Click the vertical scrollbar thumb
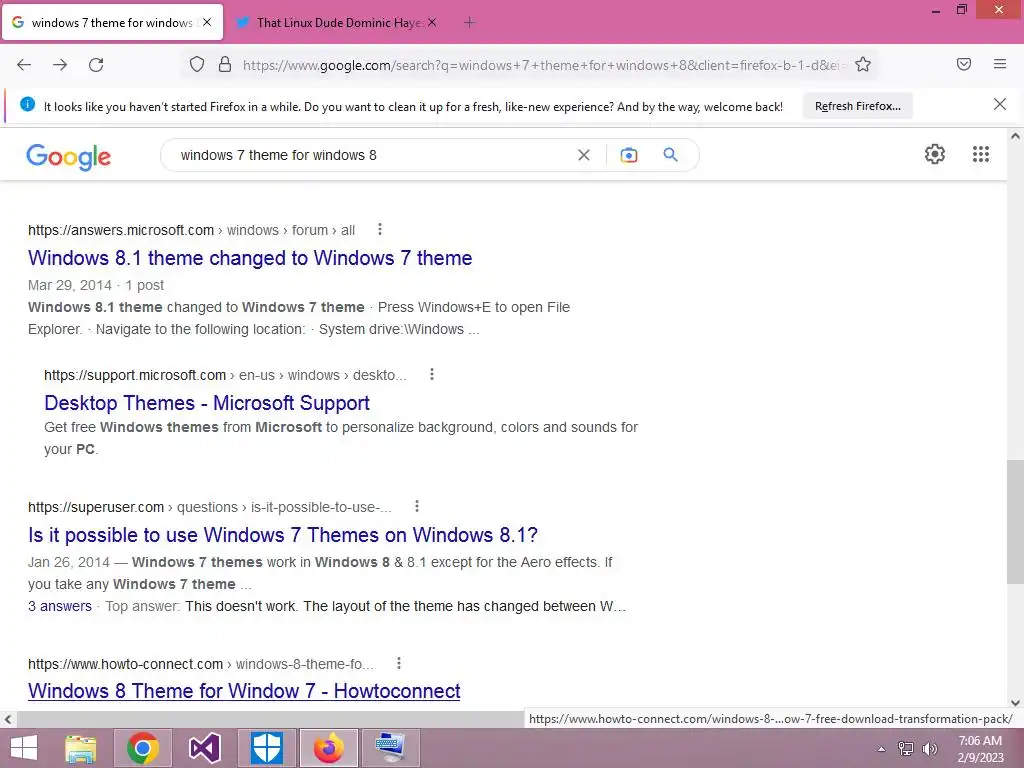The height and width of the screenshot is (768, 1024). coord(1015,522)
